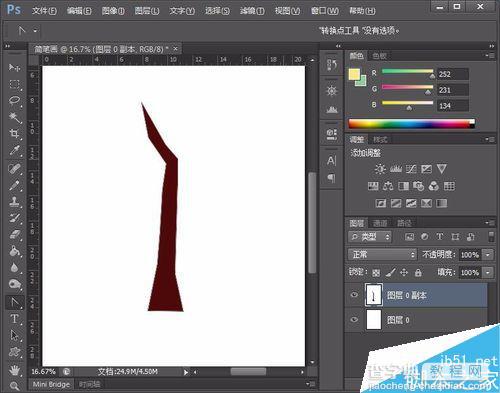Select the Clone Stamp tool
500x393 pixels.
(x=14, y=202)
